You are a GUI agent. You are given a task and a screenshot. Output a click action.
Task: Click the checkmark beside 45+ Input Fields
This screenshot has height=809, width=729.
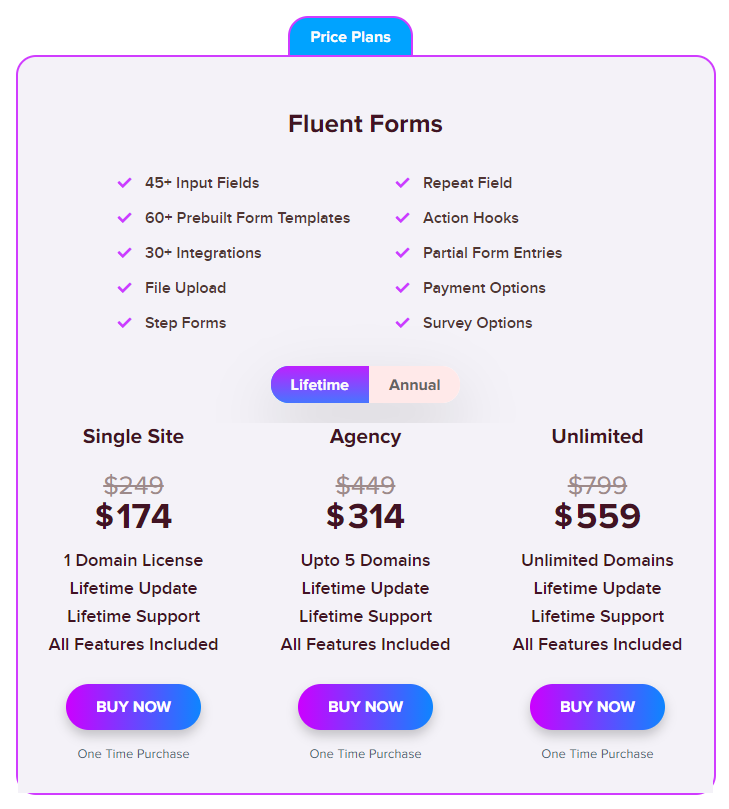[x=124, y=183]
